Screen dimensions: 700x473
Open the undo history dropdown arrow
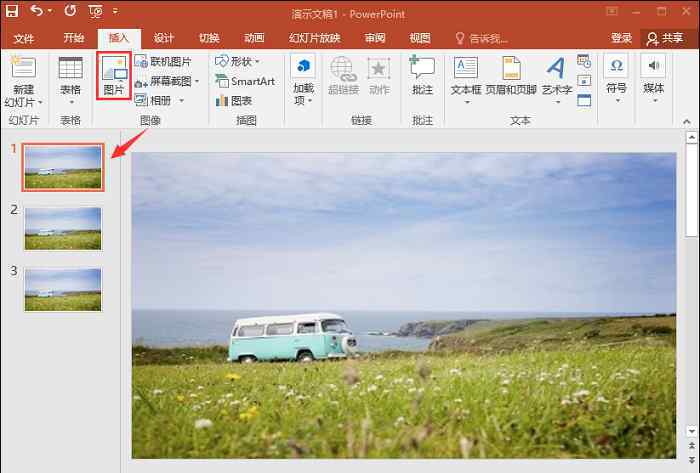click(x=50, y=11)
